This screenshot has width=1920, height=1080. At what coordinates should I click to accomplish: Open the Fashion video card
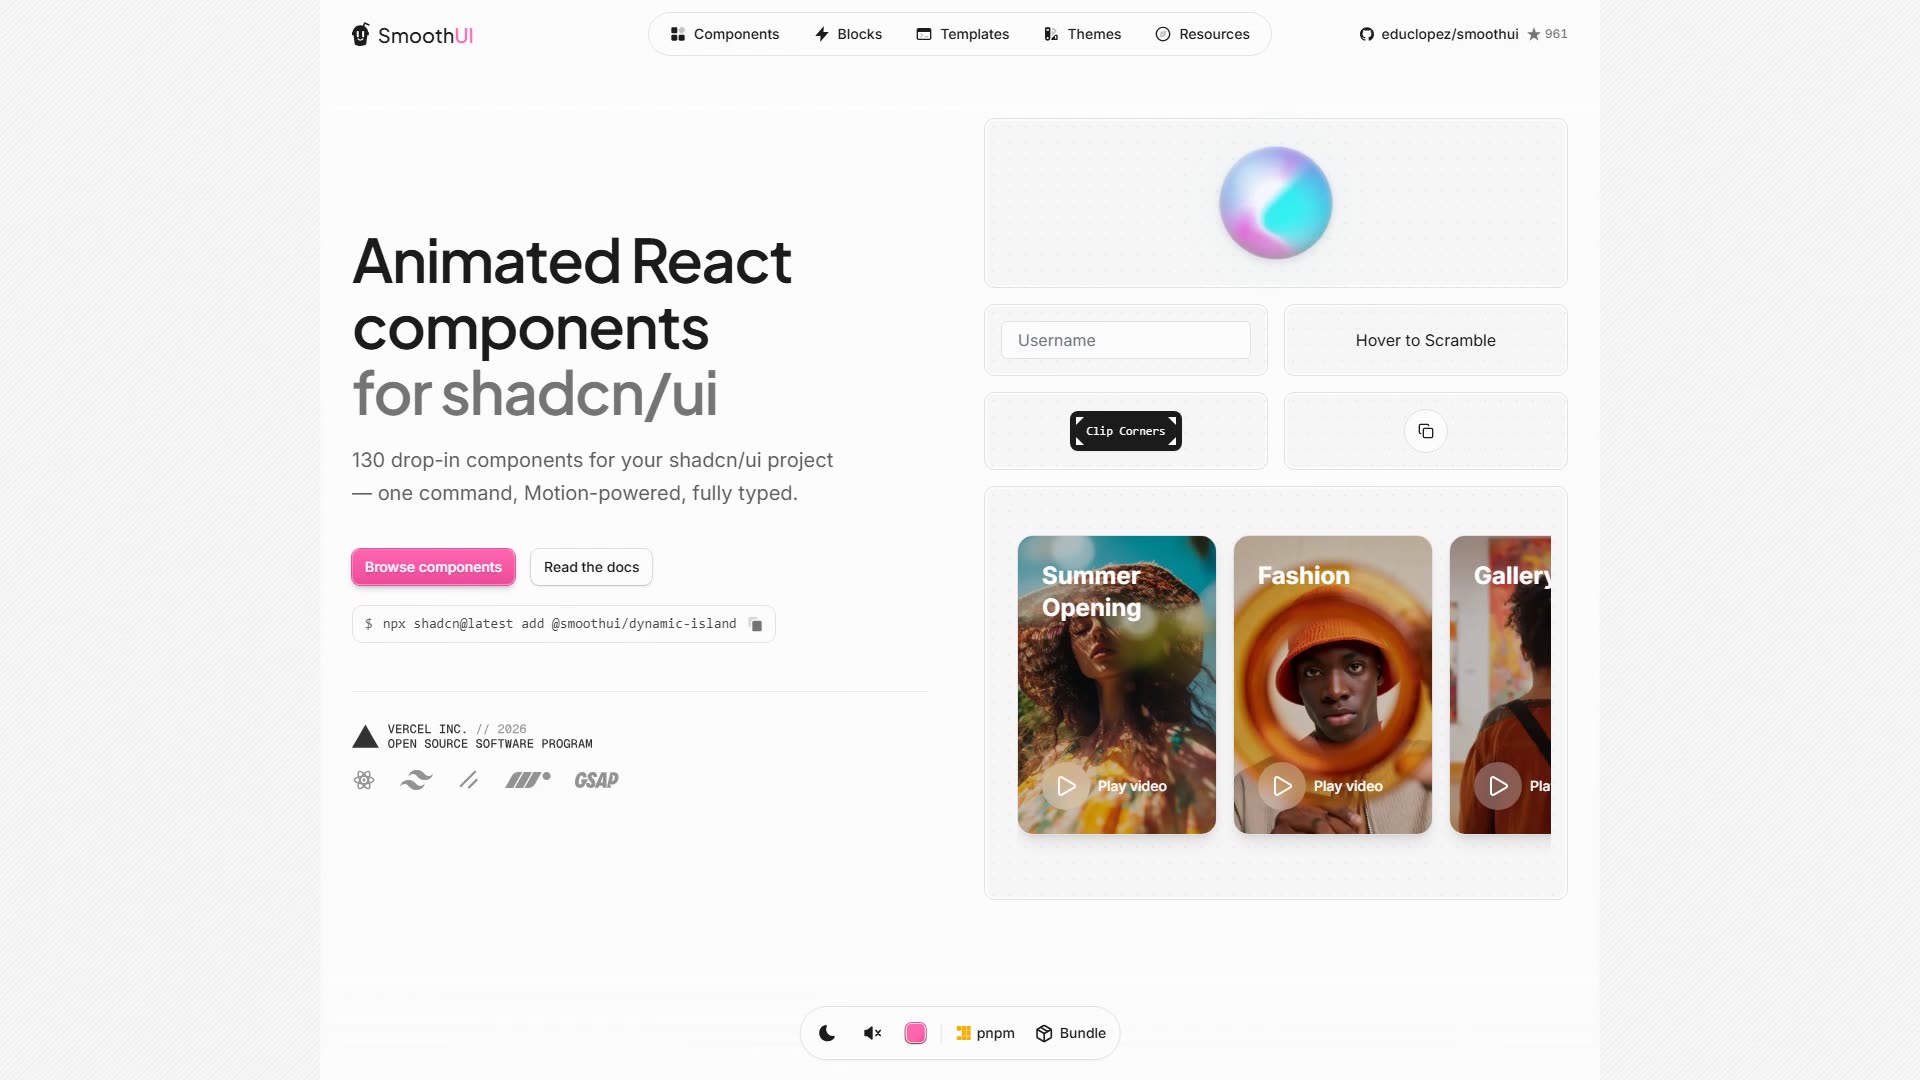click(x=1333, y=685)
